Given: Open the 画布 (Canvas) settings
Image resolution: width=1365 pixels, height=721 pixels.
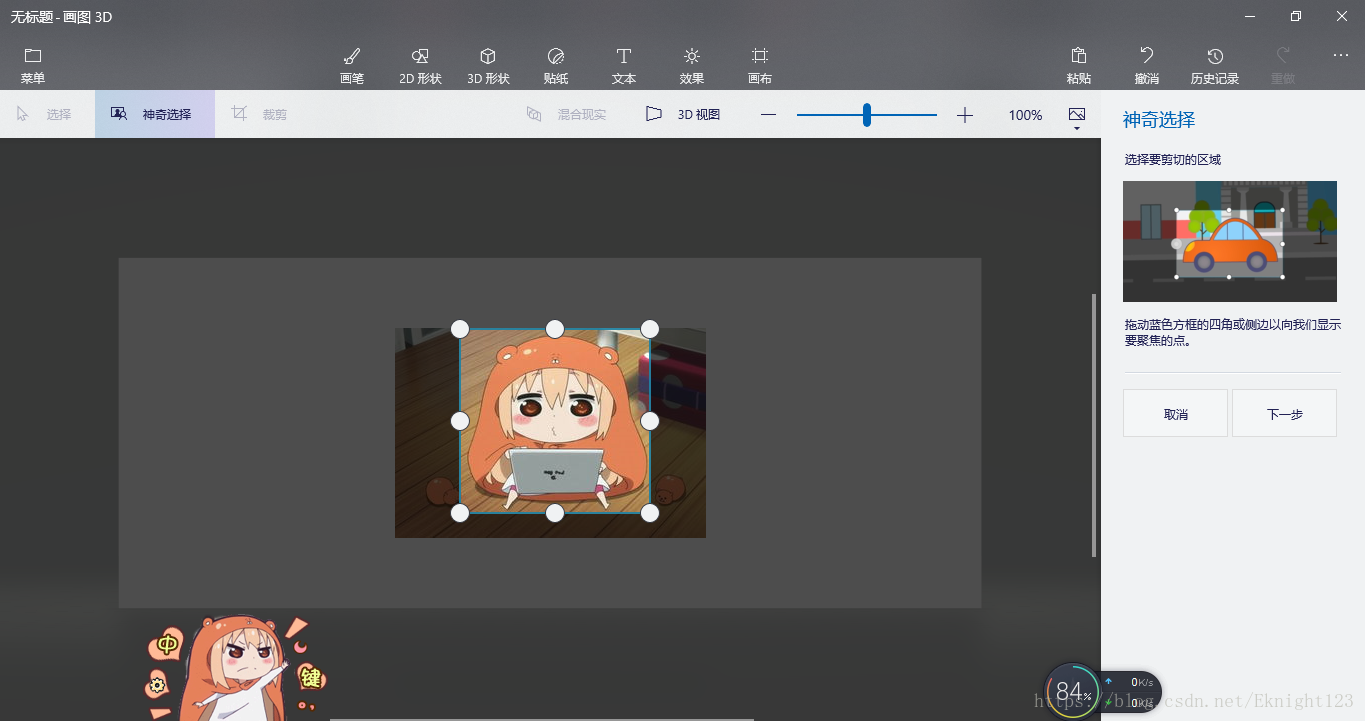Looking at the screenshot, I should (760, 65).
